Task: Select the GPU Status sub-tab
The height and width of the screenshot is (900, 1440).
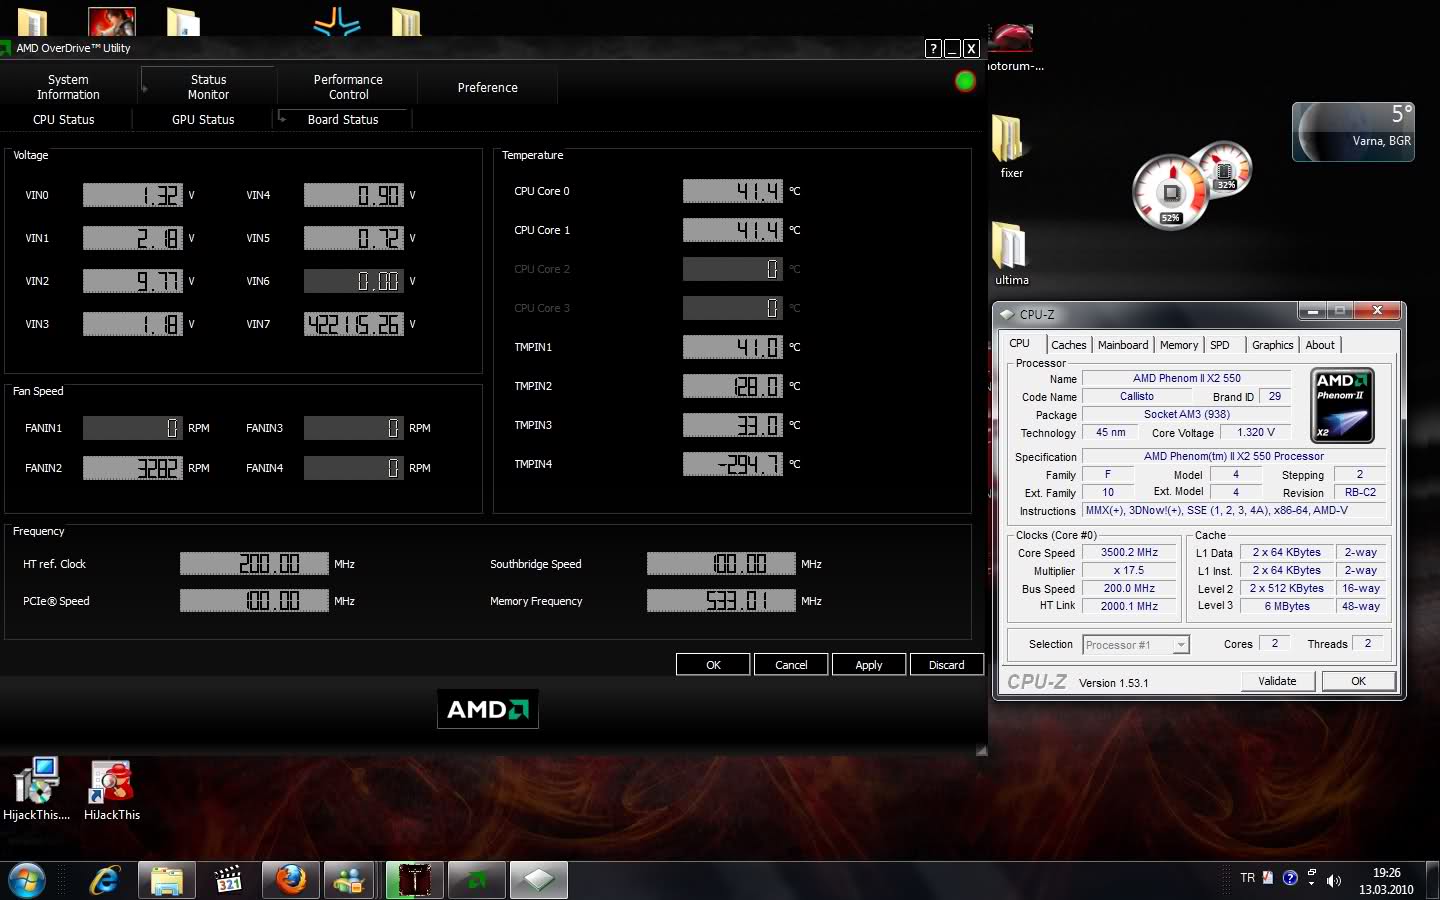Action: (203, 119)
